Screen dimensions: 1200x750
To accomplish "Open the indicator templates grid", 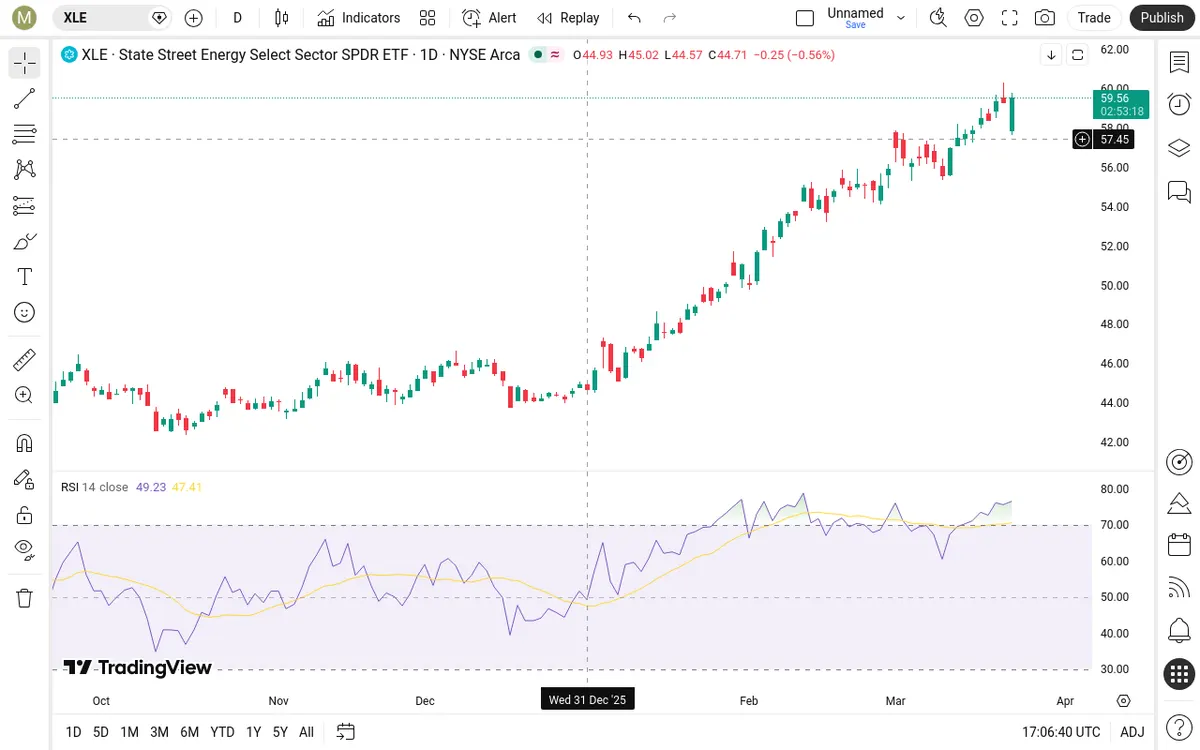I will [428, 18].
